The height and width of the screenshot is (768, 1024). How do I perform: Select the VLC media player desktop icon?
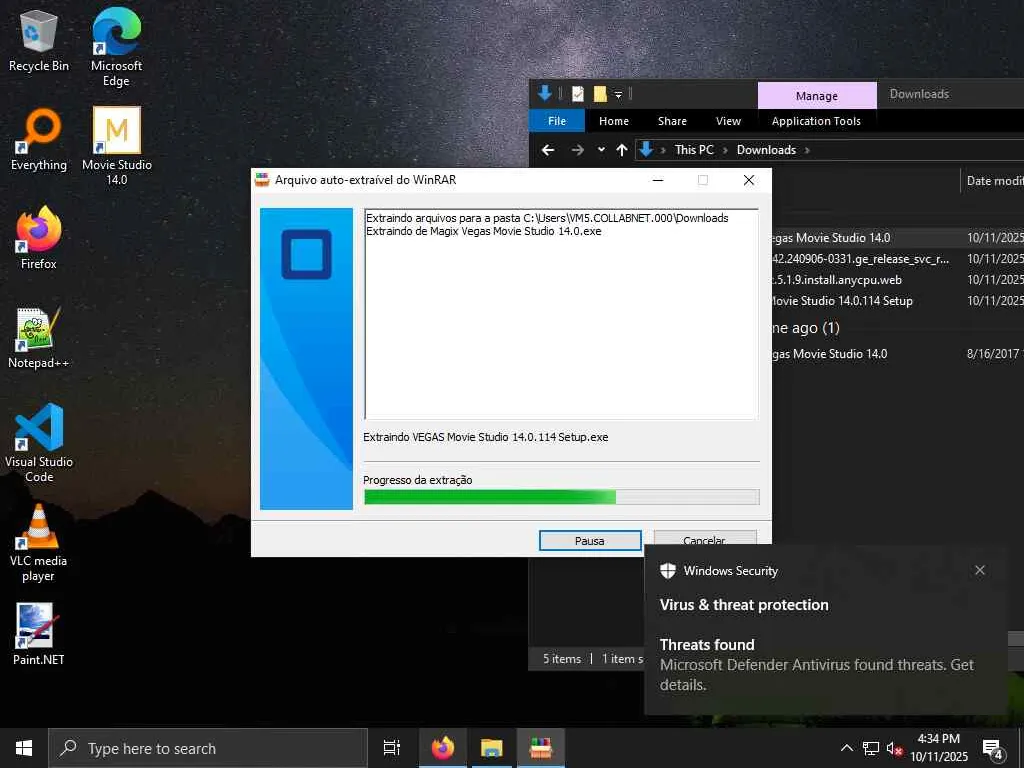tap(39, 543)
